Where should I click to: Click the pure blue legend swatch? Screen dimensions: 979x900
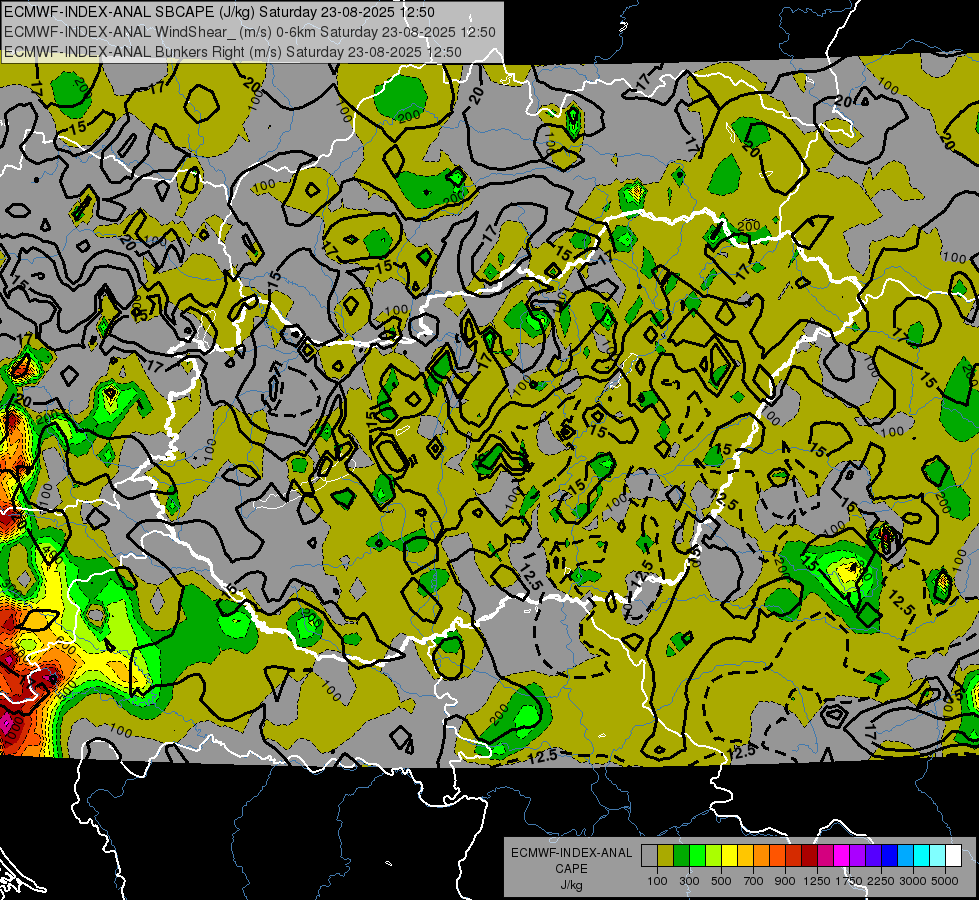click(890, 856)
